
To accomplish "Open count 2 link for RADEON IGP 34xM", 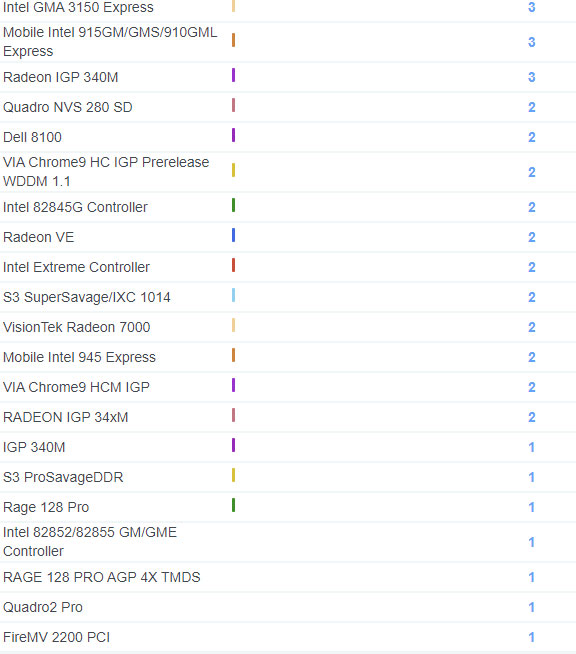I will tap(531, 418).
